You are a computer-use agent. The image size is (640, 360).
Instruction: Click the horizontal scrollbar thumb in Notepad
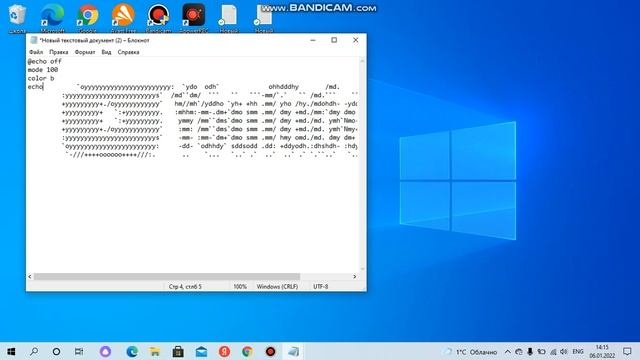167,276
